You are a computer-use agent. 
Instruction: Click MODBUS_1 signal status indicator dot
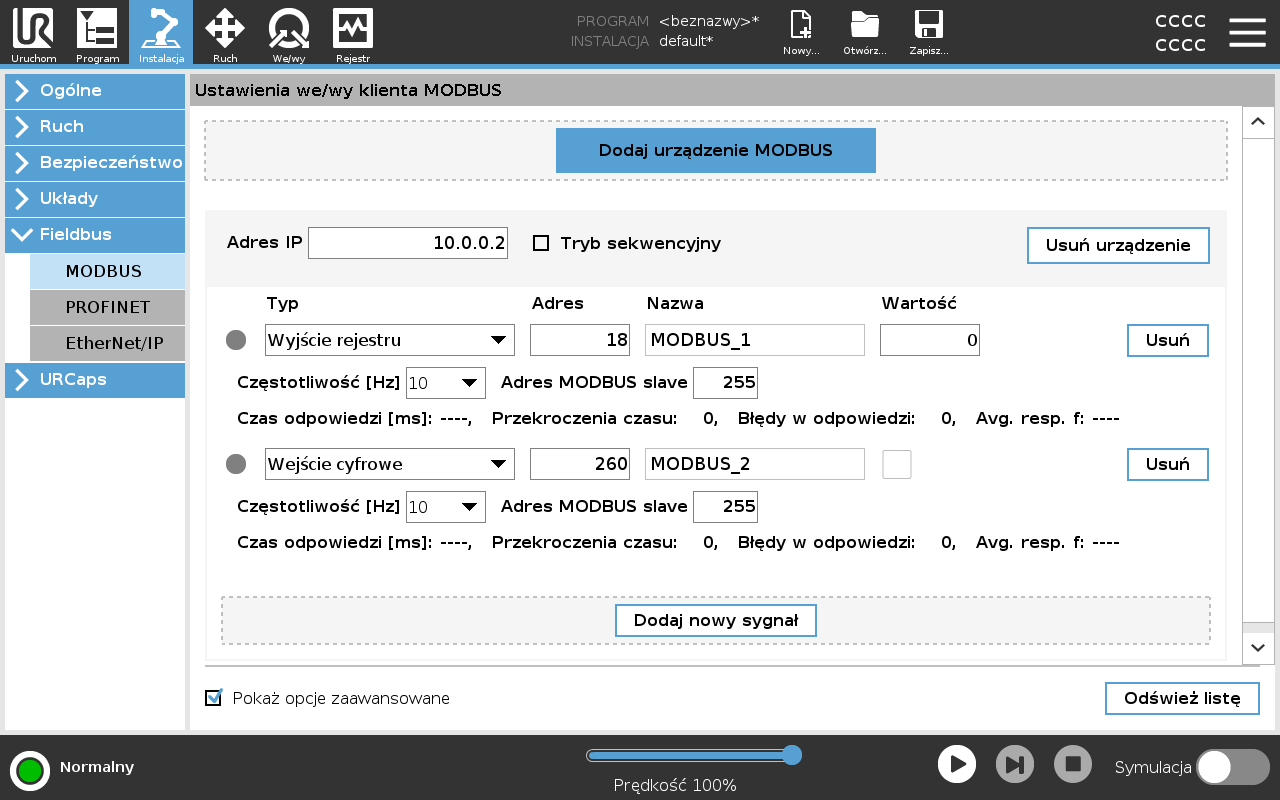coord(236,340)
